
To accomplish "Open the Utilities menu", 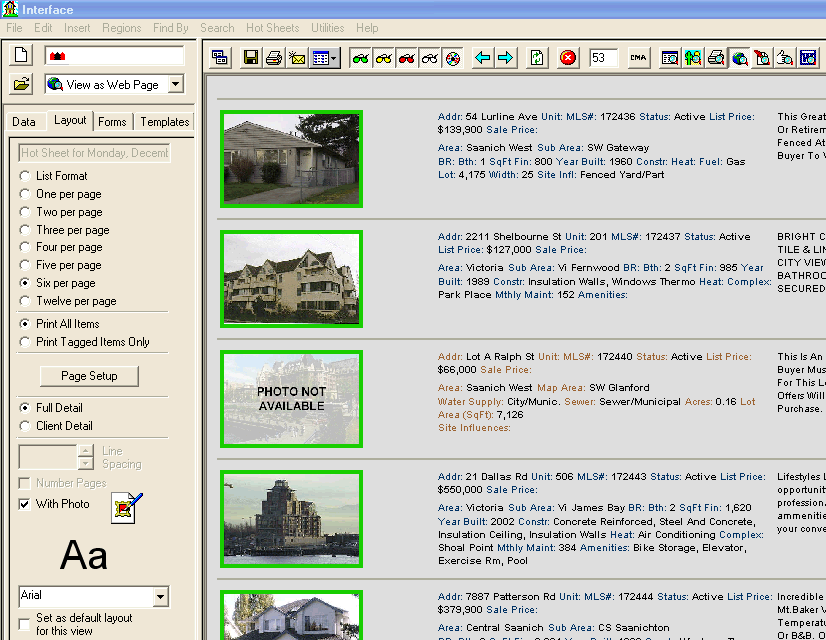I will [x=328, y=28].
